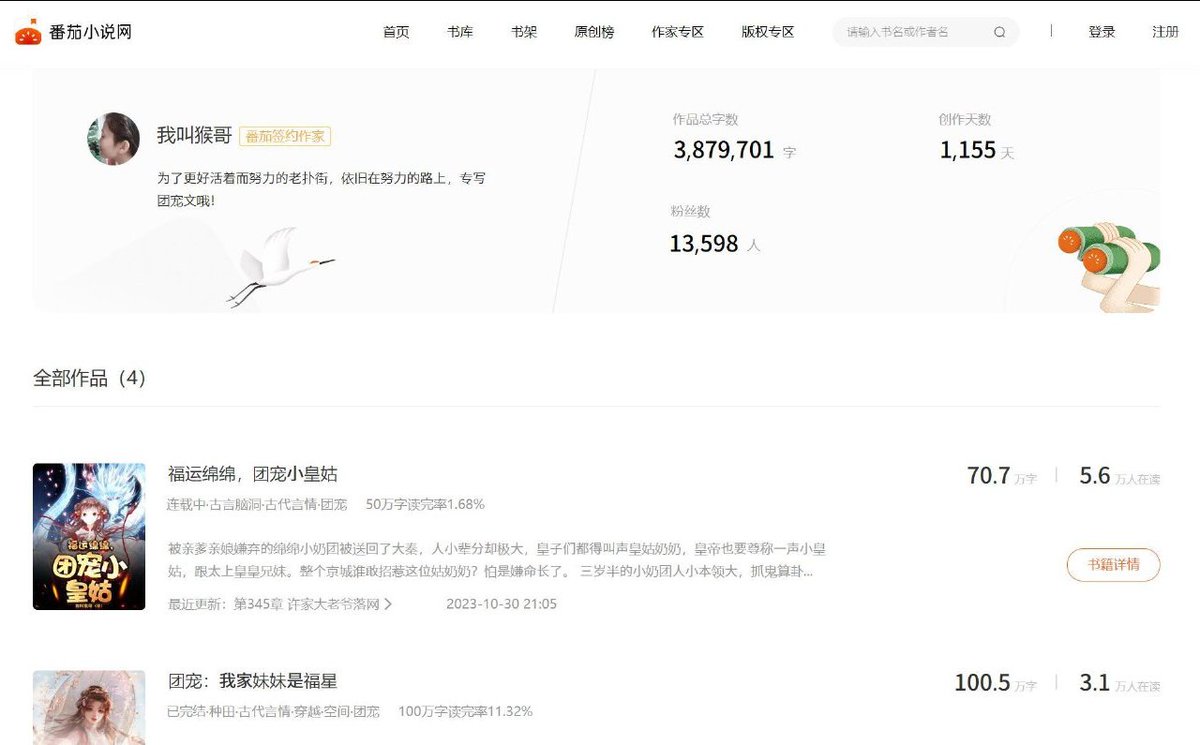Click 50万字读完率1.68% text
This screenshot has height=745, width=1200.
[x=425, y=504]
